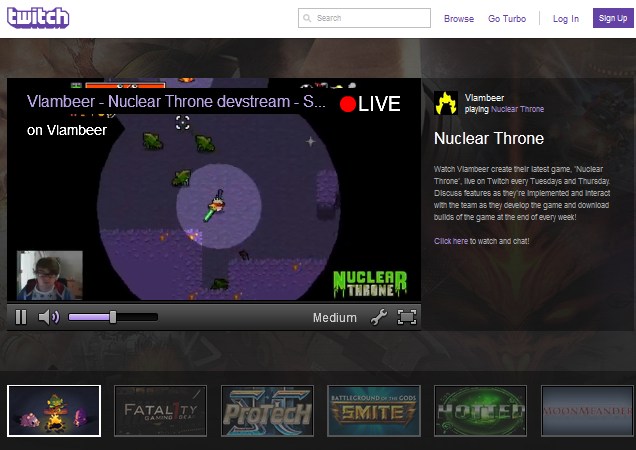Select the ProTech featured thumbnail
636x450 pixels.
[x=267, y=411]
